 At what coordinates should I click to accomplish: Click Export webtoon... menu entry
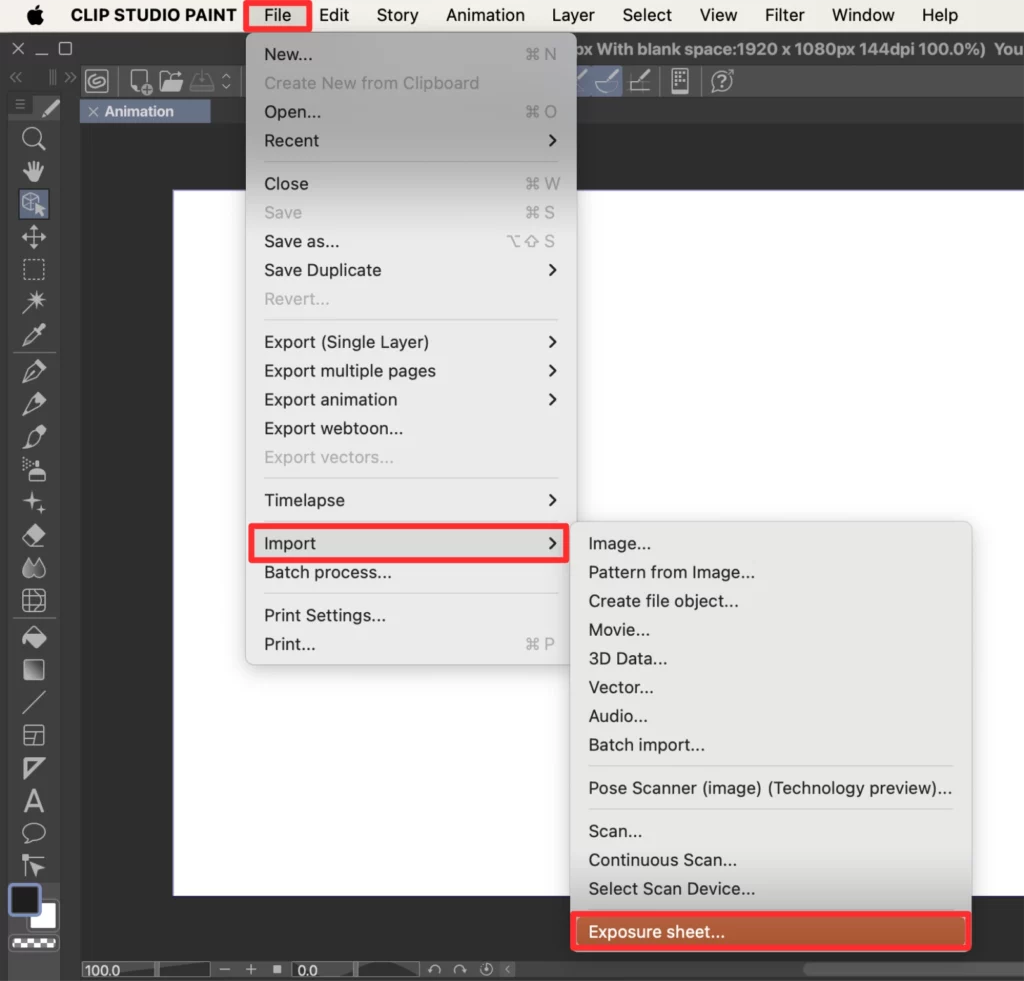[x=411, y=428]
